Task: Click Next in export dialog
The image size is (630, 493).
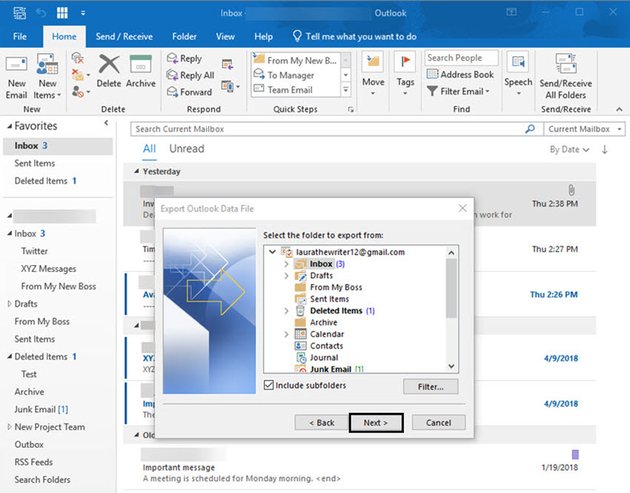Action: (x=376, y=423)
